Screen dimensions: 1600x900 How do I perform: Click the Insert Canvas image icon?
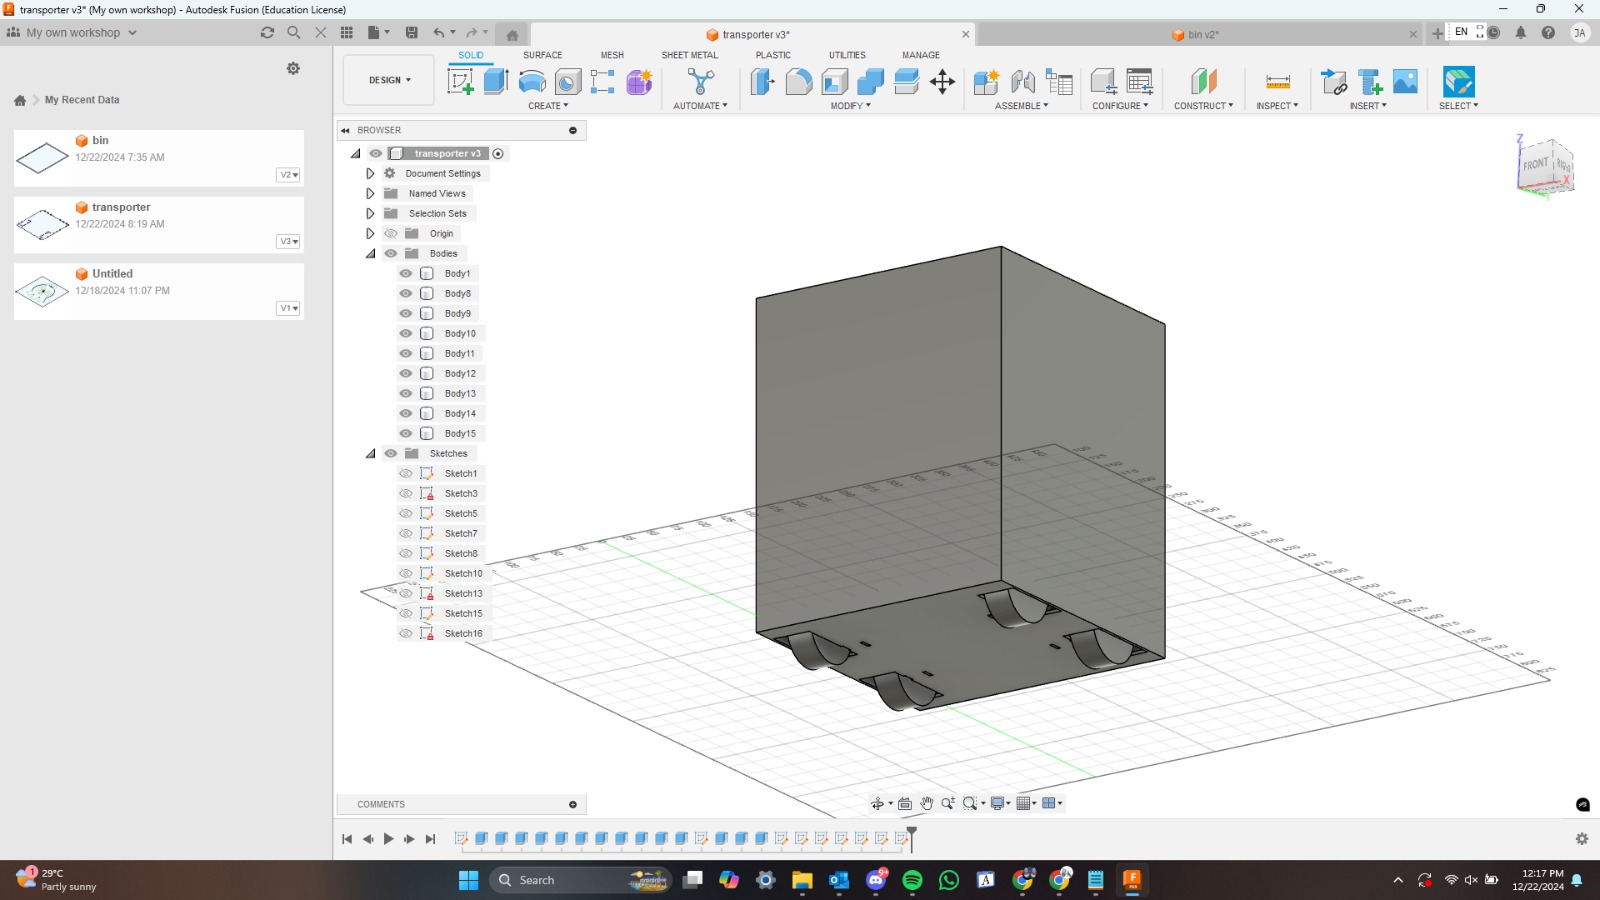(x=1405, y=81)
